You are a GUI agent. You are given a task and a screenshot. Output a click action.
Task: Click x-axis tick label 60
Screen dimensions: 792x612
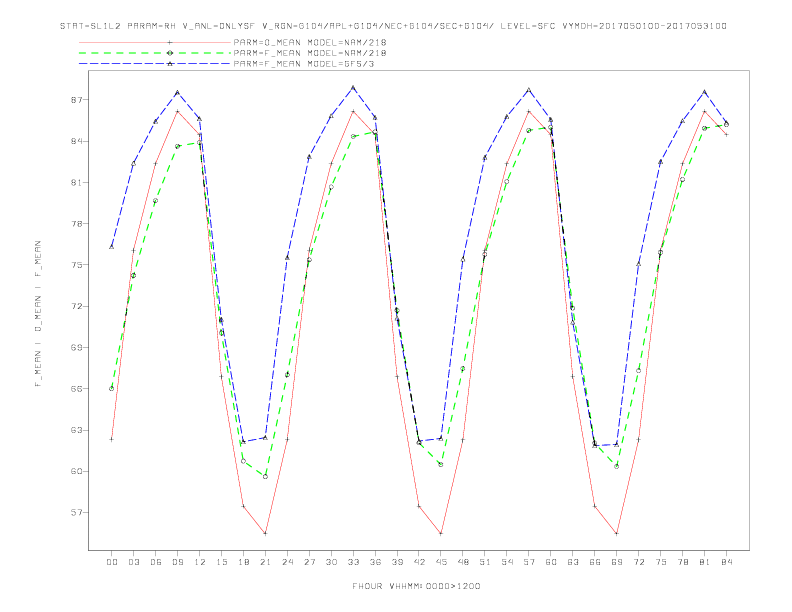click(x=551, y=562)
